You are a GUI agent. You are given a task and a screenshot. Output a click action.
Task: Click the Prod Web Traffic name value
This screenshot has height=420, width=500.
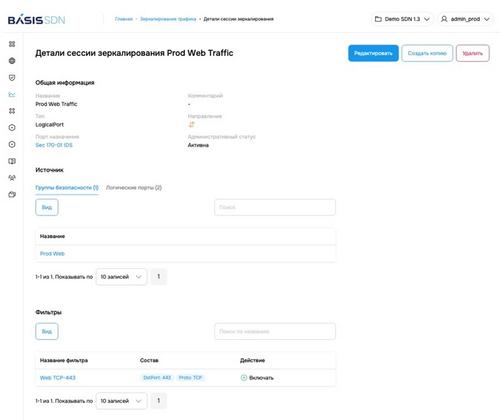pyautogui.click(x=56, y=104)
